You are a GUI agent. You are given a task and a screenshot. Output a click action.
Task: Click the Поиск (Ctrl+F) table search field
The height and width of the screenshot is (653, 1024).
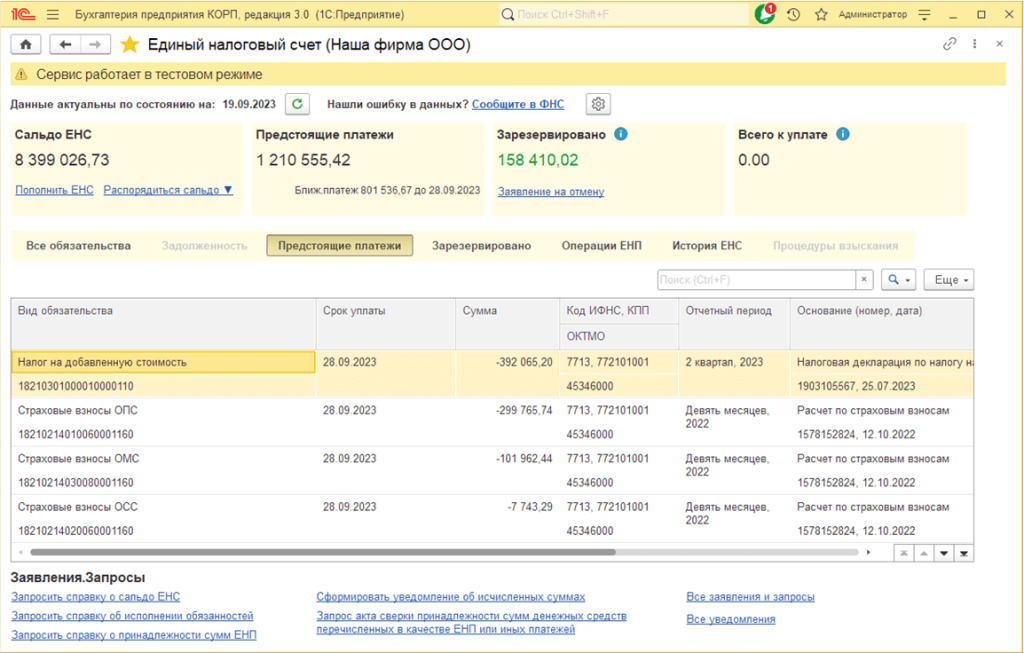755,280
